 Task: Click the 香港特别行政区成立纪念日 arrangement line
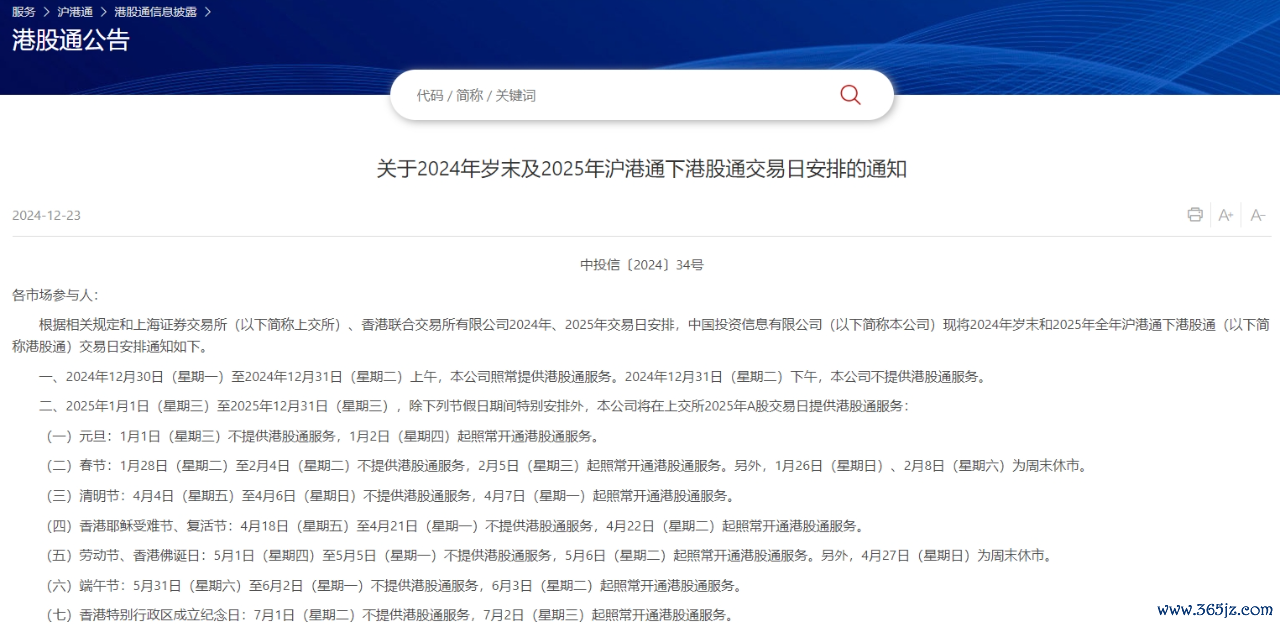pyautogui.click(x=389, y=614)
